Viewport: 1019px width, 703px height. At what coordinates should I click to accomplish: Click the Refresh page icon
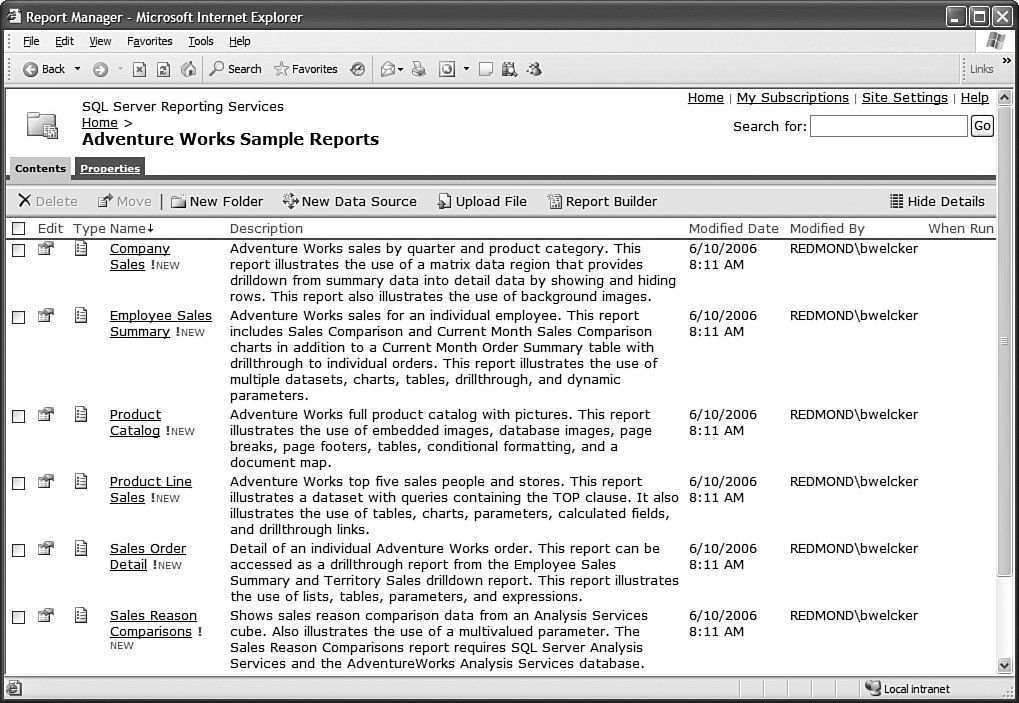tap(164, 70)
